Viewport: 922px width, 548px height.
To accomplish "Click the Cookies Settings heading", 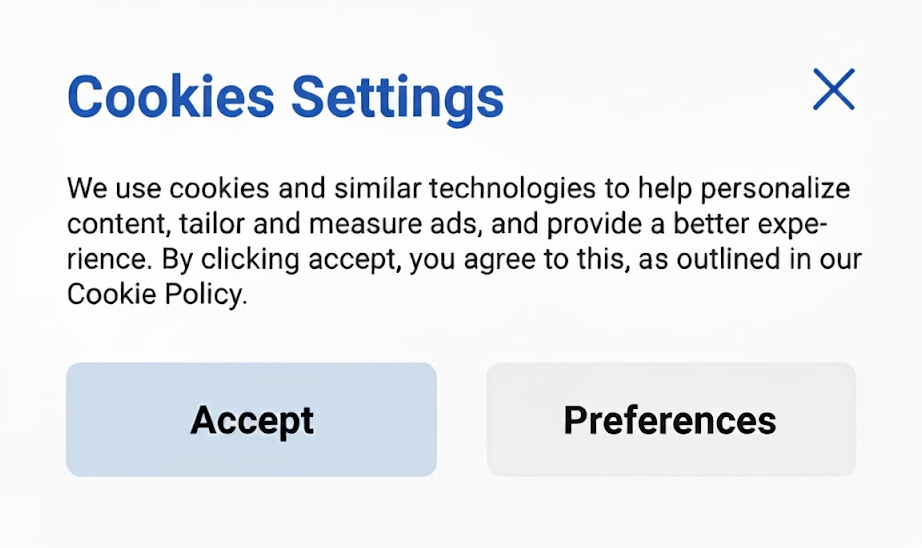I will [285, 96].
